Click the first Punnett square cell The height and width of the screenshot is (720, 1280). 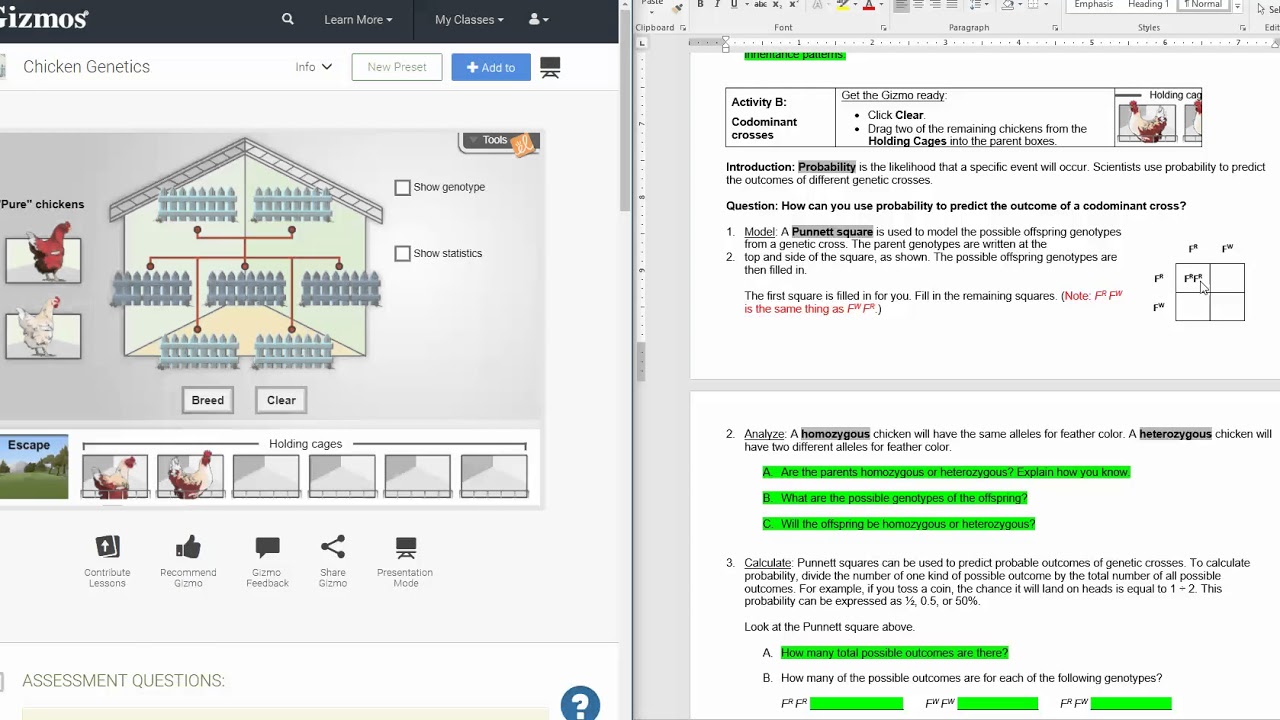tap(1192, 278)
